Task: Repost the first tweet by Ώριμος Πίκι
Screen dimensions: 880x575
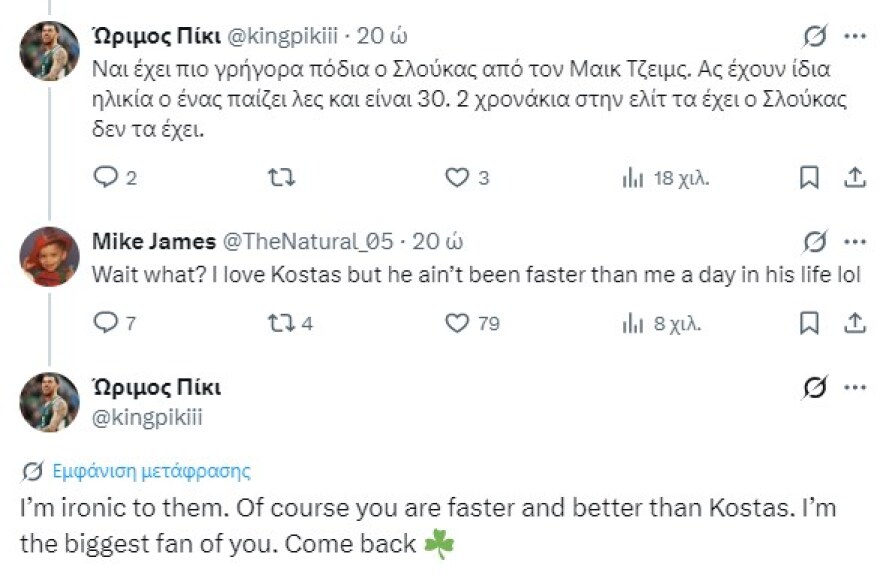Action: pyautogui.click(x=282, y=178)
